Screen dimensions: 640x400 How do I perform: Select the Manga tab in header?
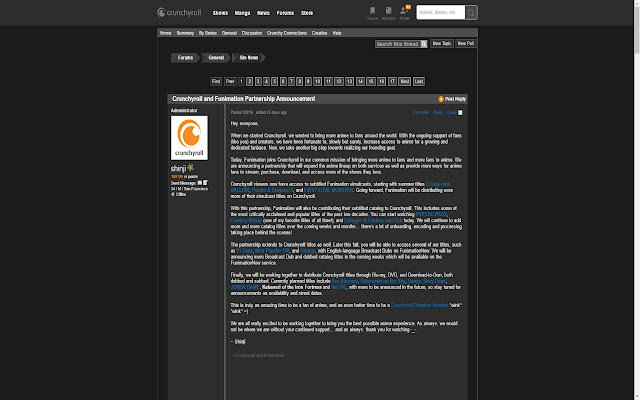click(x=236, y=13)
